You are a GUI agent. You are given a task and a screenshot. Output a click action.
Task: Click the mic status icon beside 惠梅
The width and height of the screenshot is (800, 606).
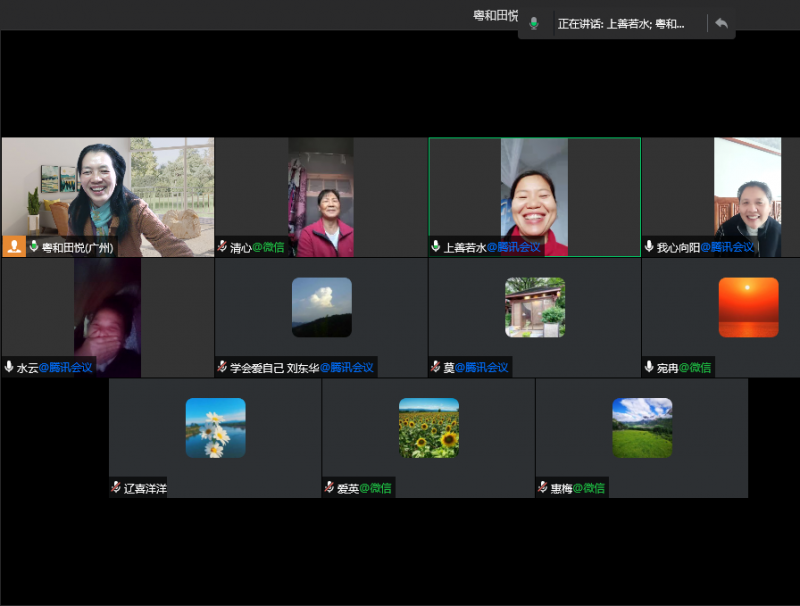pos(543,488)
